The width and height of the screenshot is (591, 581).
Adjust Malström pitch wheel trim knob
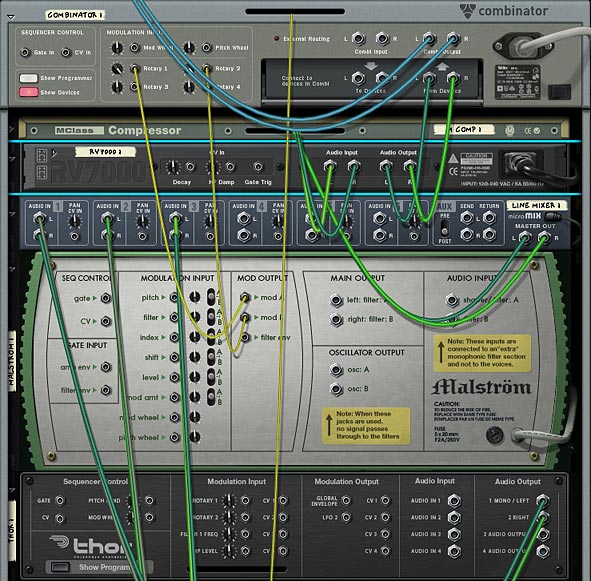point(194,437)
